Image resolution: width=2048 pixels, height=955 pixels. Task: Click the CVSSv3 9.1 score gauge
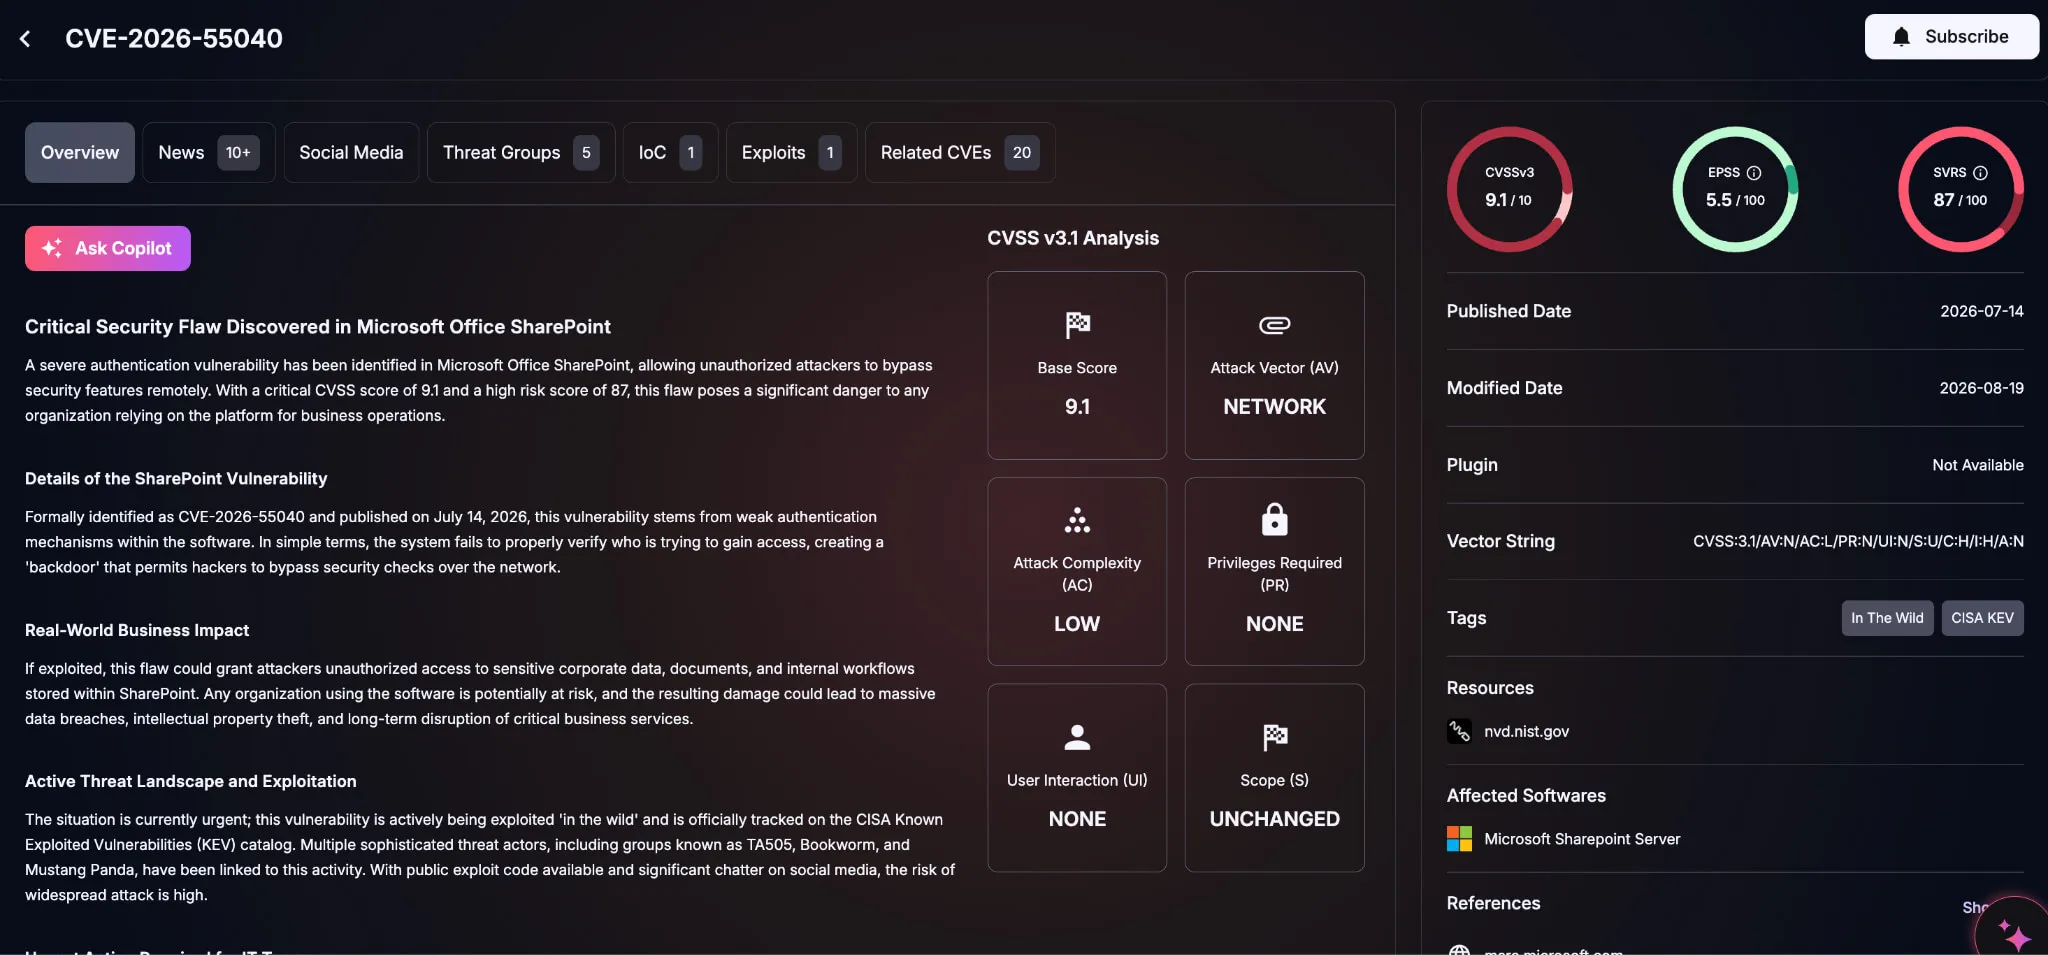coord(1509,189)
